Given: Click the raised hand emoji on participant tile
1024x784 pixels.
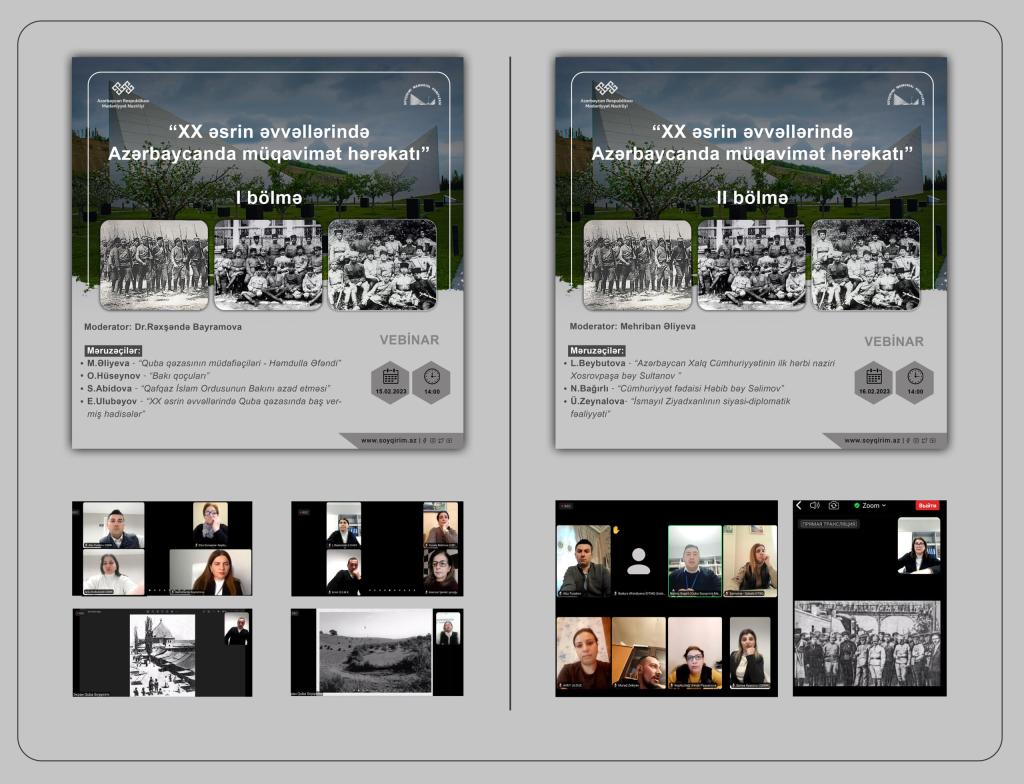Looking at the screenshot, I should [x=615, y=530].
